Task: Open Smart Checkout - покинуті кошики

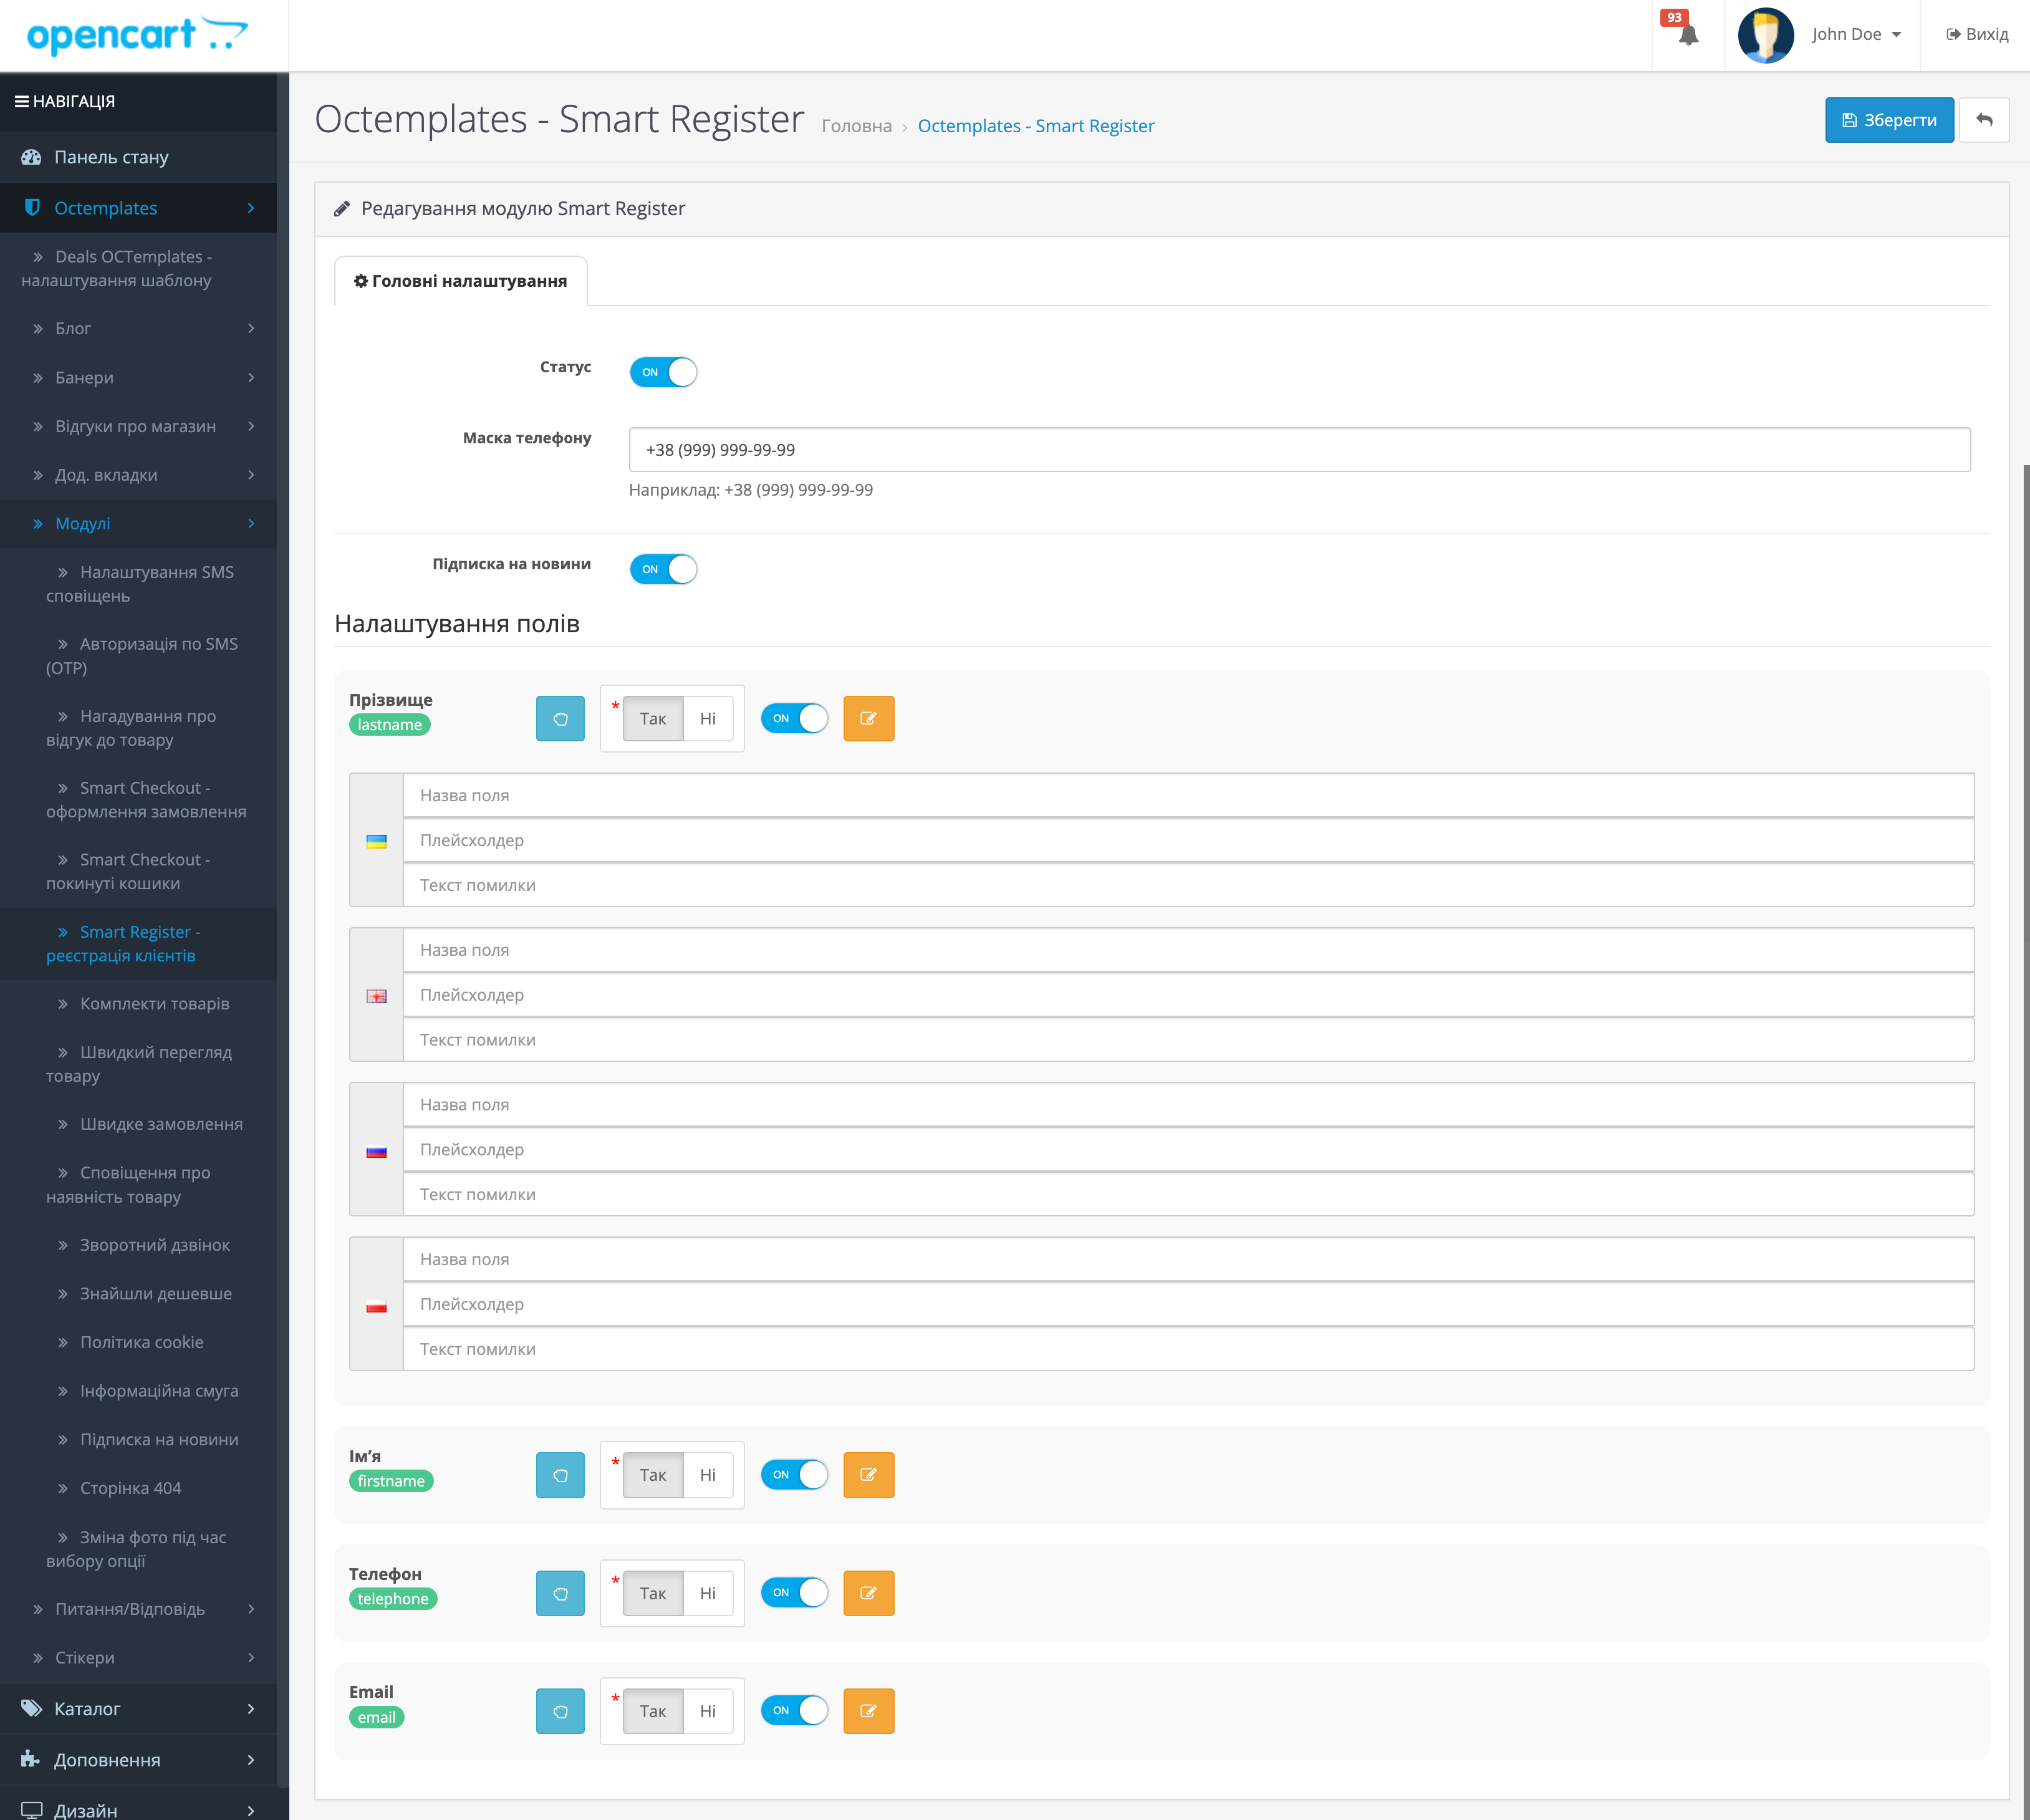Action: (138, 871)
